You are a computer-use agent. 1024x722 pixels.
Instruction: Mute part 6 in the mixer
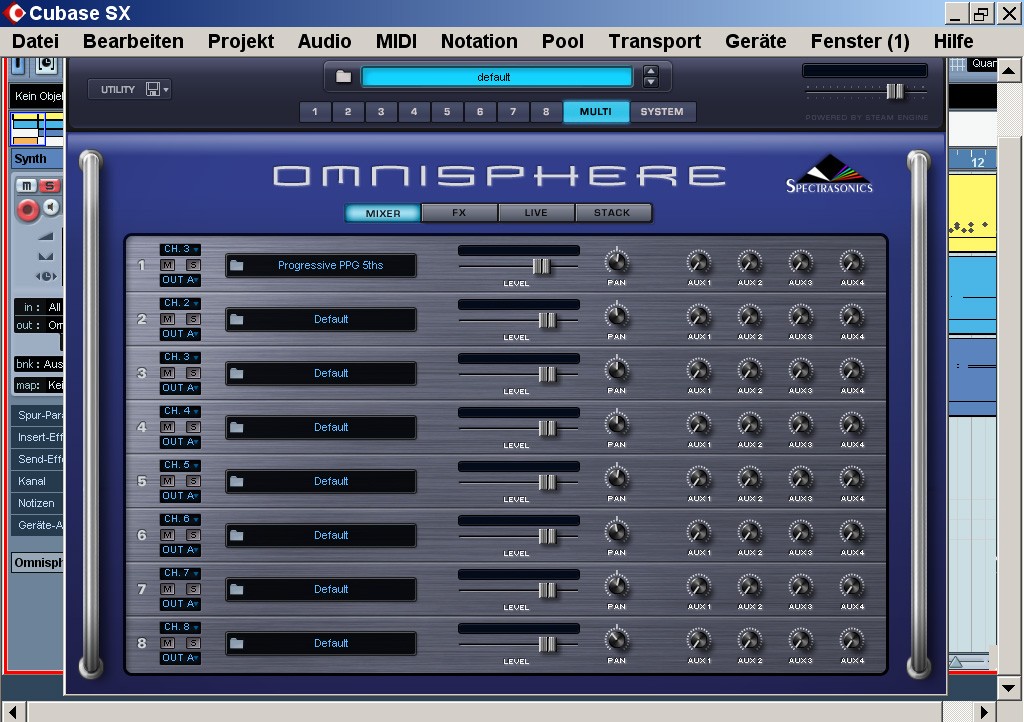(168, 535)
